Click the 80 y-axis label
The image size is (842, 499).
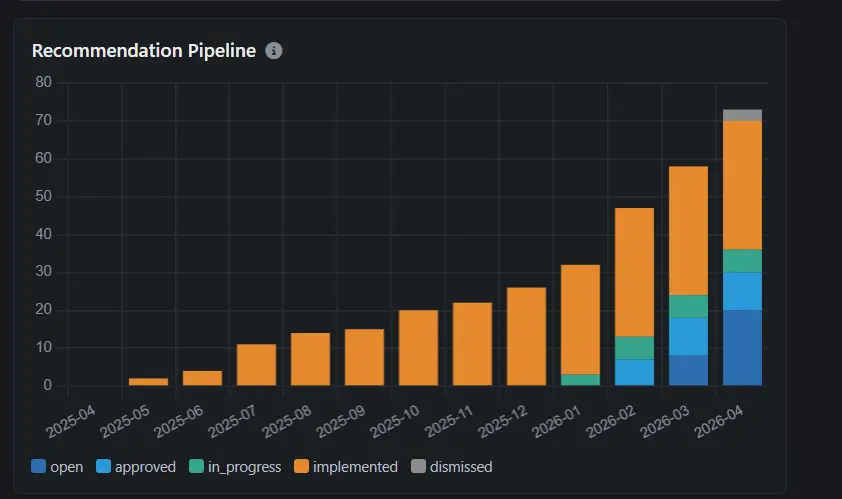[x=43, y=82]
